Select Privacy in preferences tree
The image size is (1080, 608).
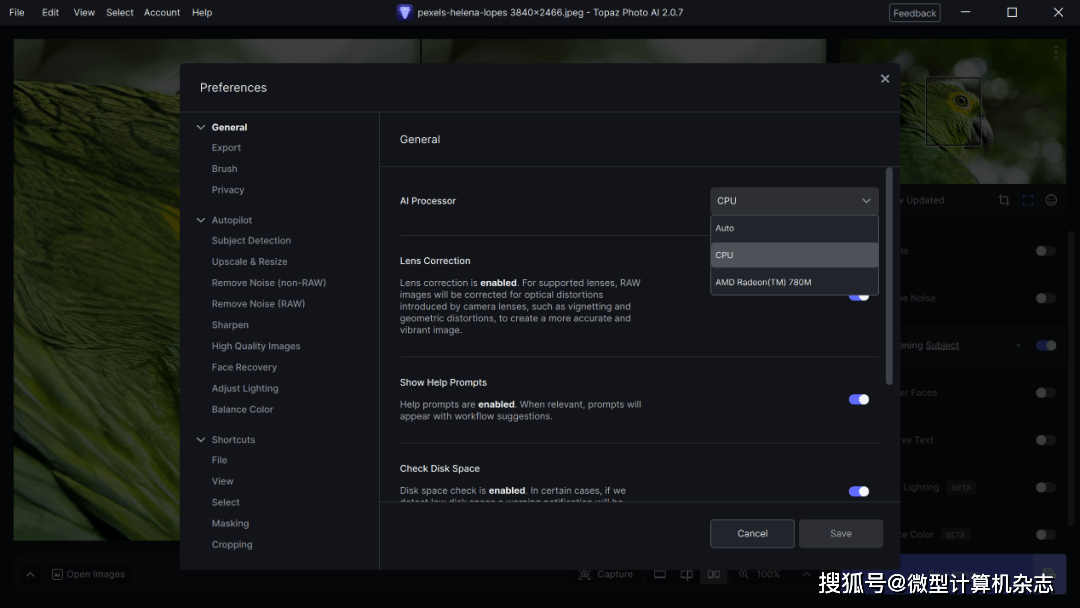point(228,190)
